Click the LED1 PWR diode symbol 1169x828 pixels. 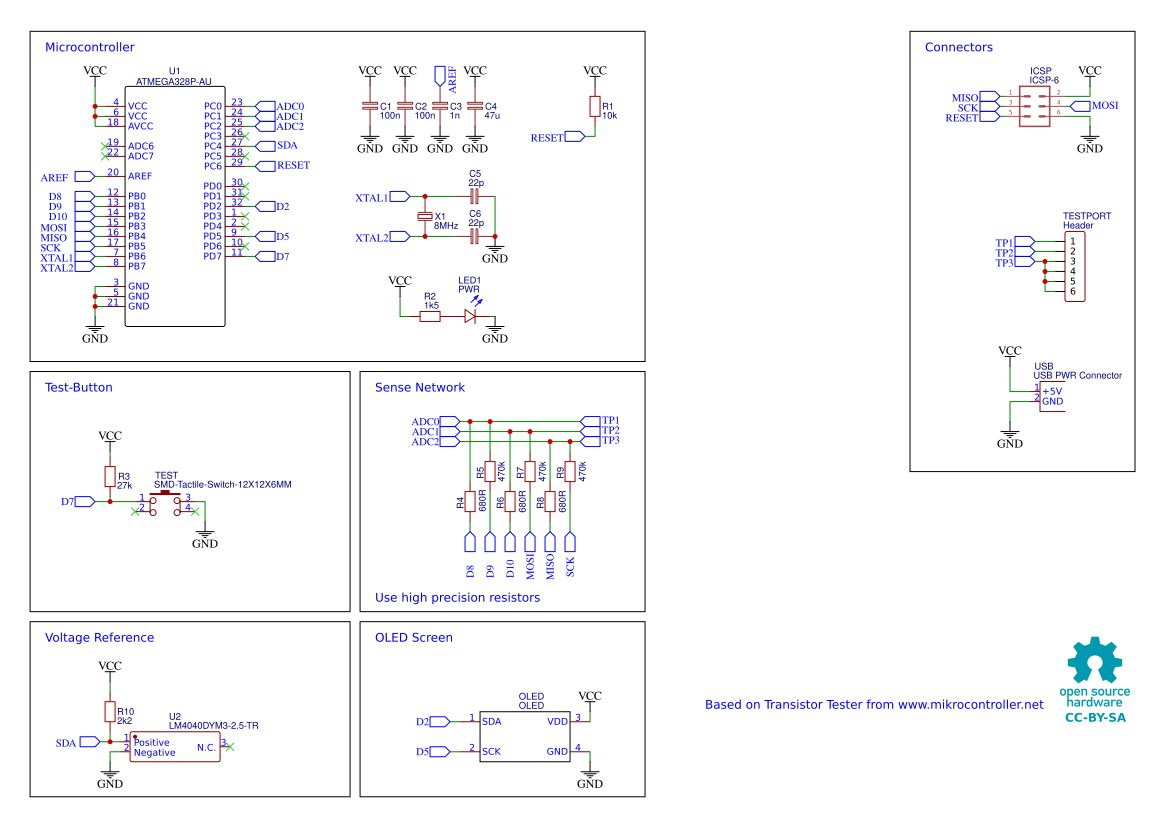point(470,316)
